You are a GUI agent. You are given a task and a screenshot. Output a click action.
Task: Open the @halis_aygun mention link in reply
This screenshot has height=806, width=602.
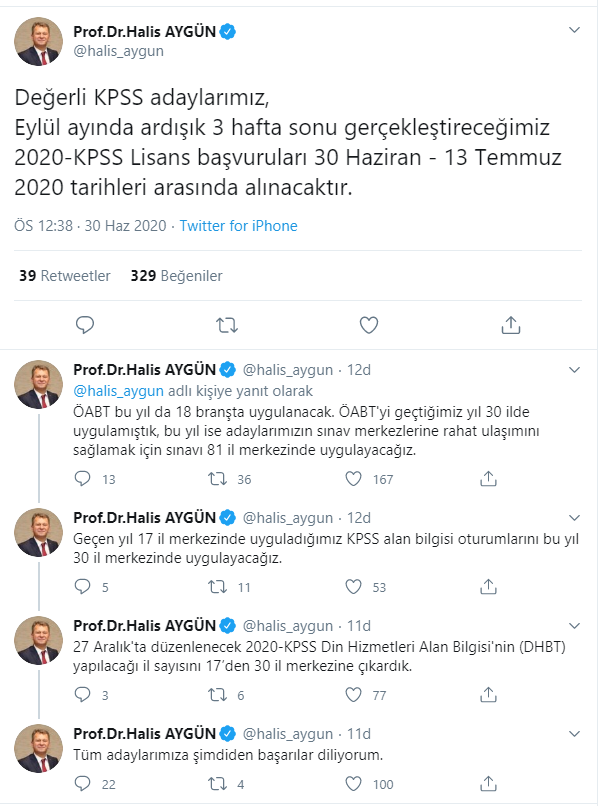click(118, 391)
